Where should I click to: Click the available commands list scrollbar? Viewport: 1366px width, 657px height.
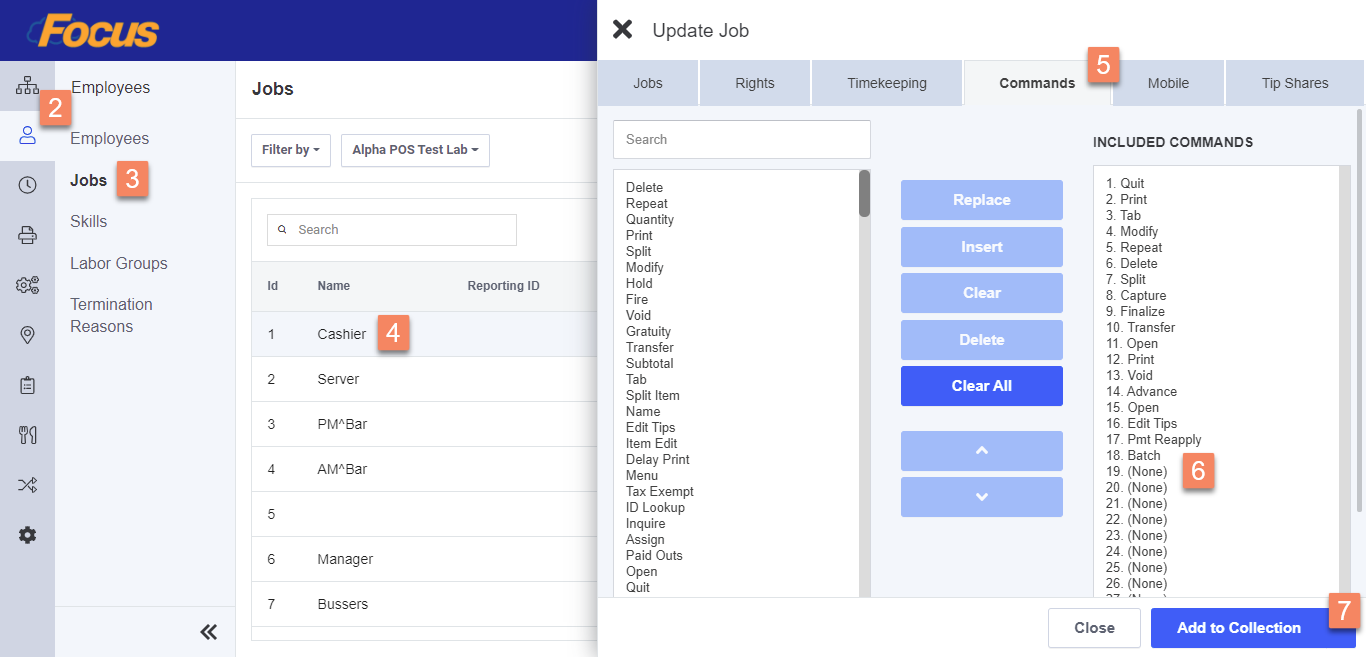864,193
